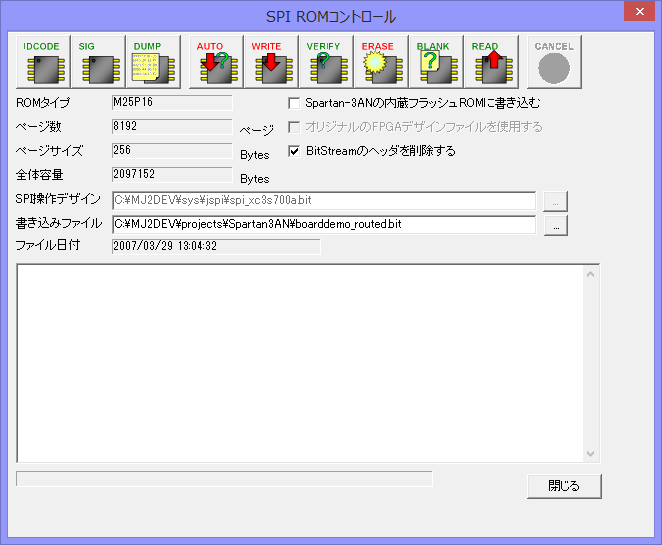Browse for the SPI操作デザイン file
Screen dimensions: 662x545
pos(556,201)
